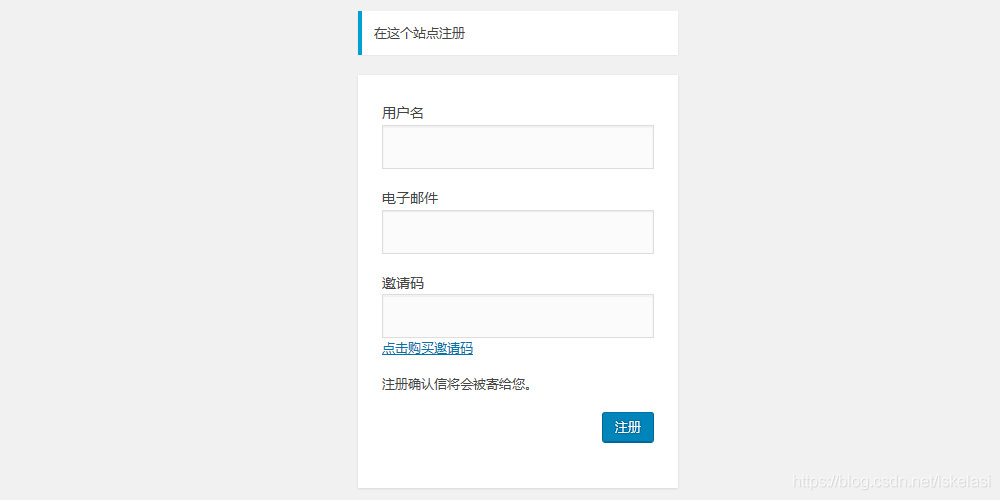
Task: Click the 注册确认信将会被寄给您 message
Action: (x=456, y=384)
